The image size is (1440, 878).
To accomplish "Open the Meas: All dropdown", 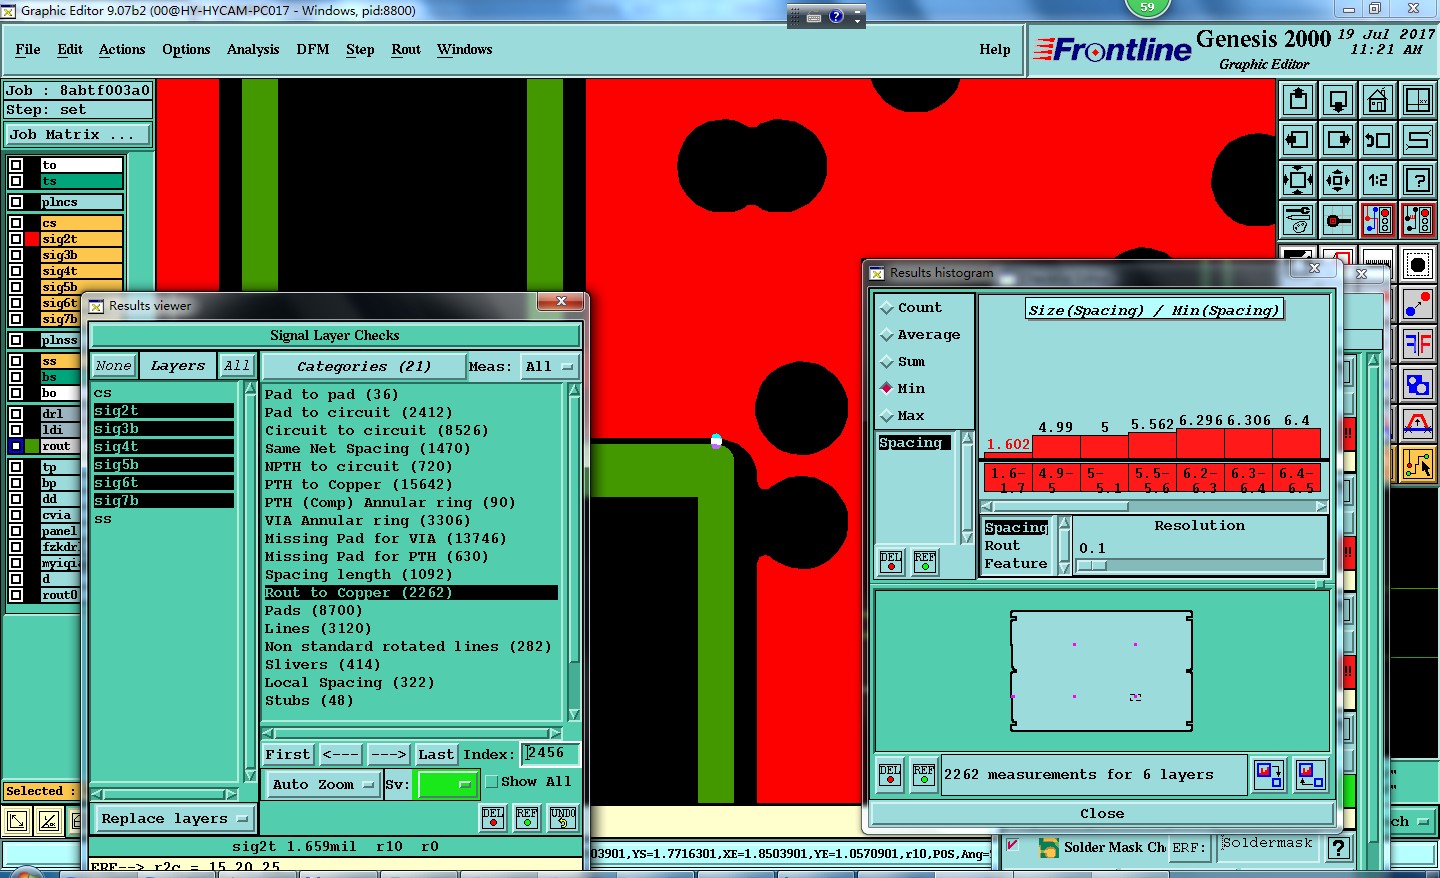I will point(551,367).
